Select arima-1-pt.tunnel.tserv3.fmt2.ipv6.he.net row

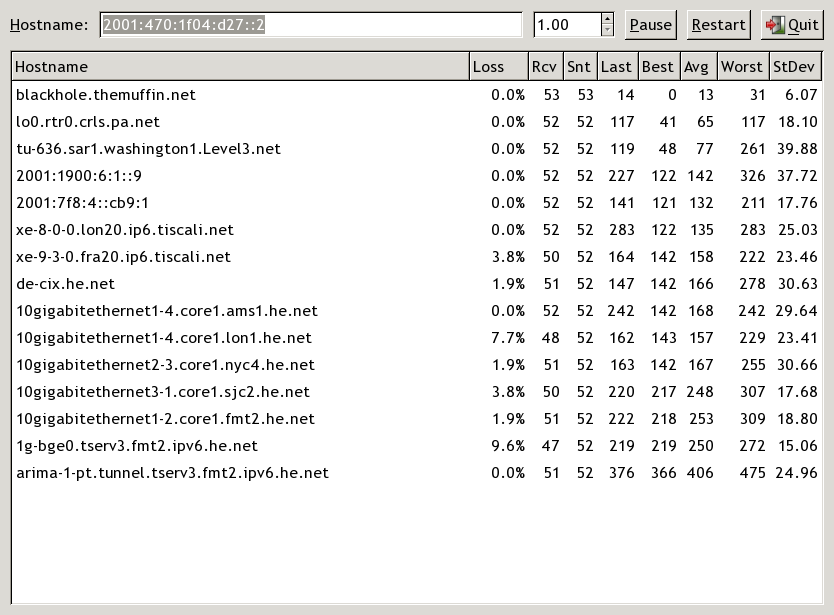(417, 473)
